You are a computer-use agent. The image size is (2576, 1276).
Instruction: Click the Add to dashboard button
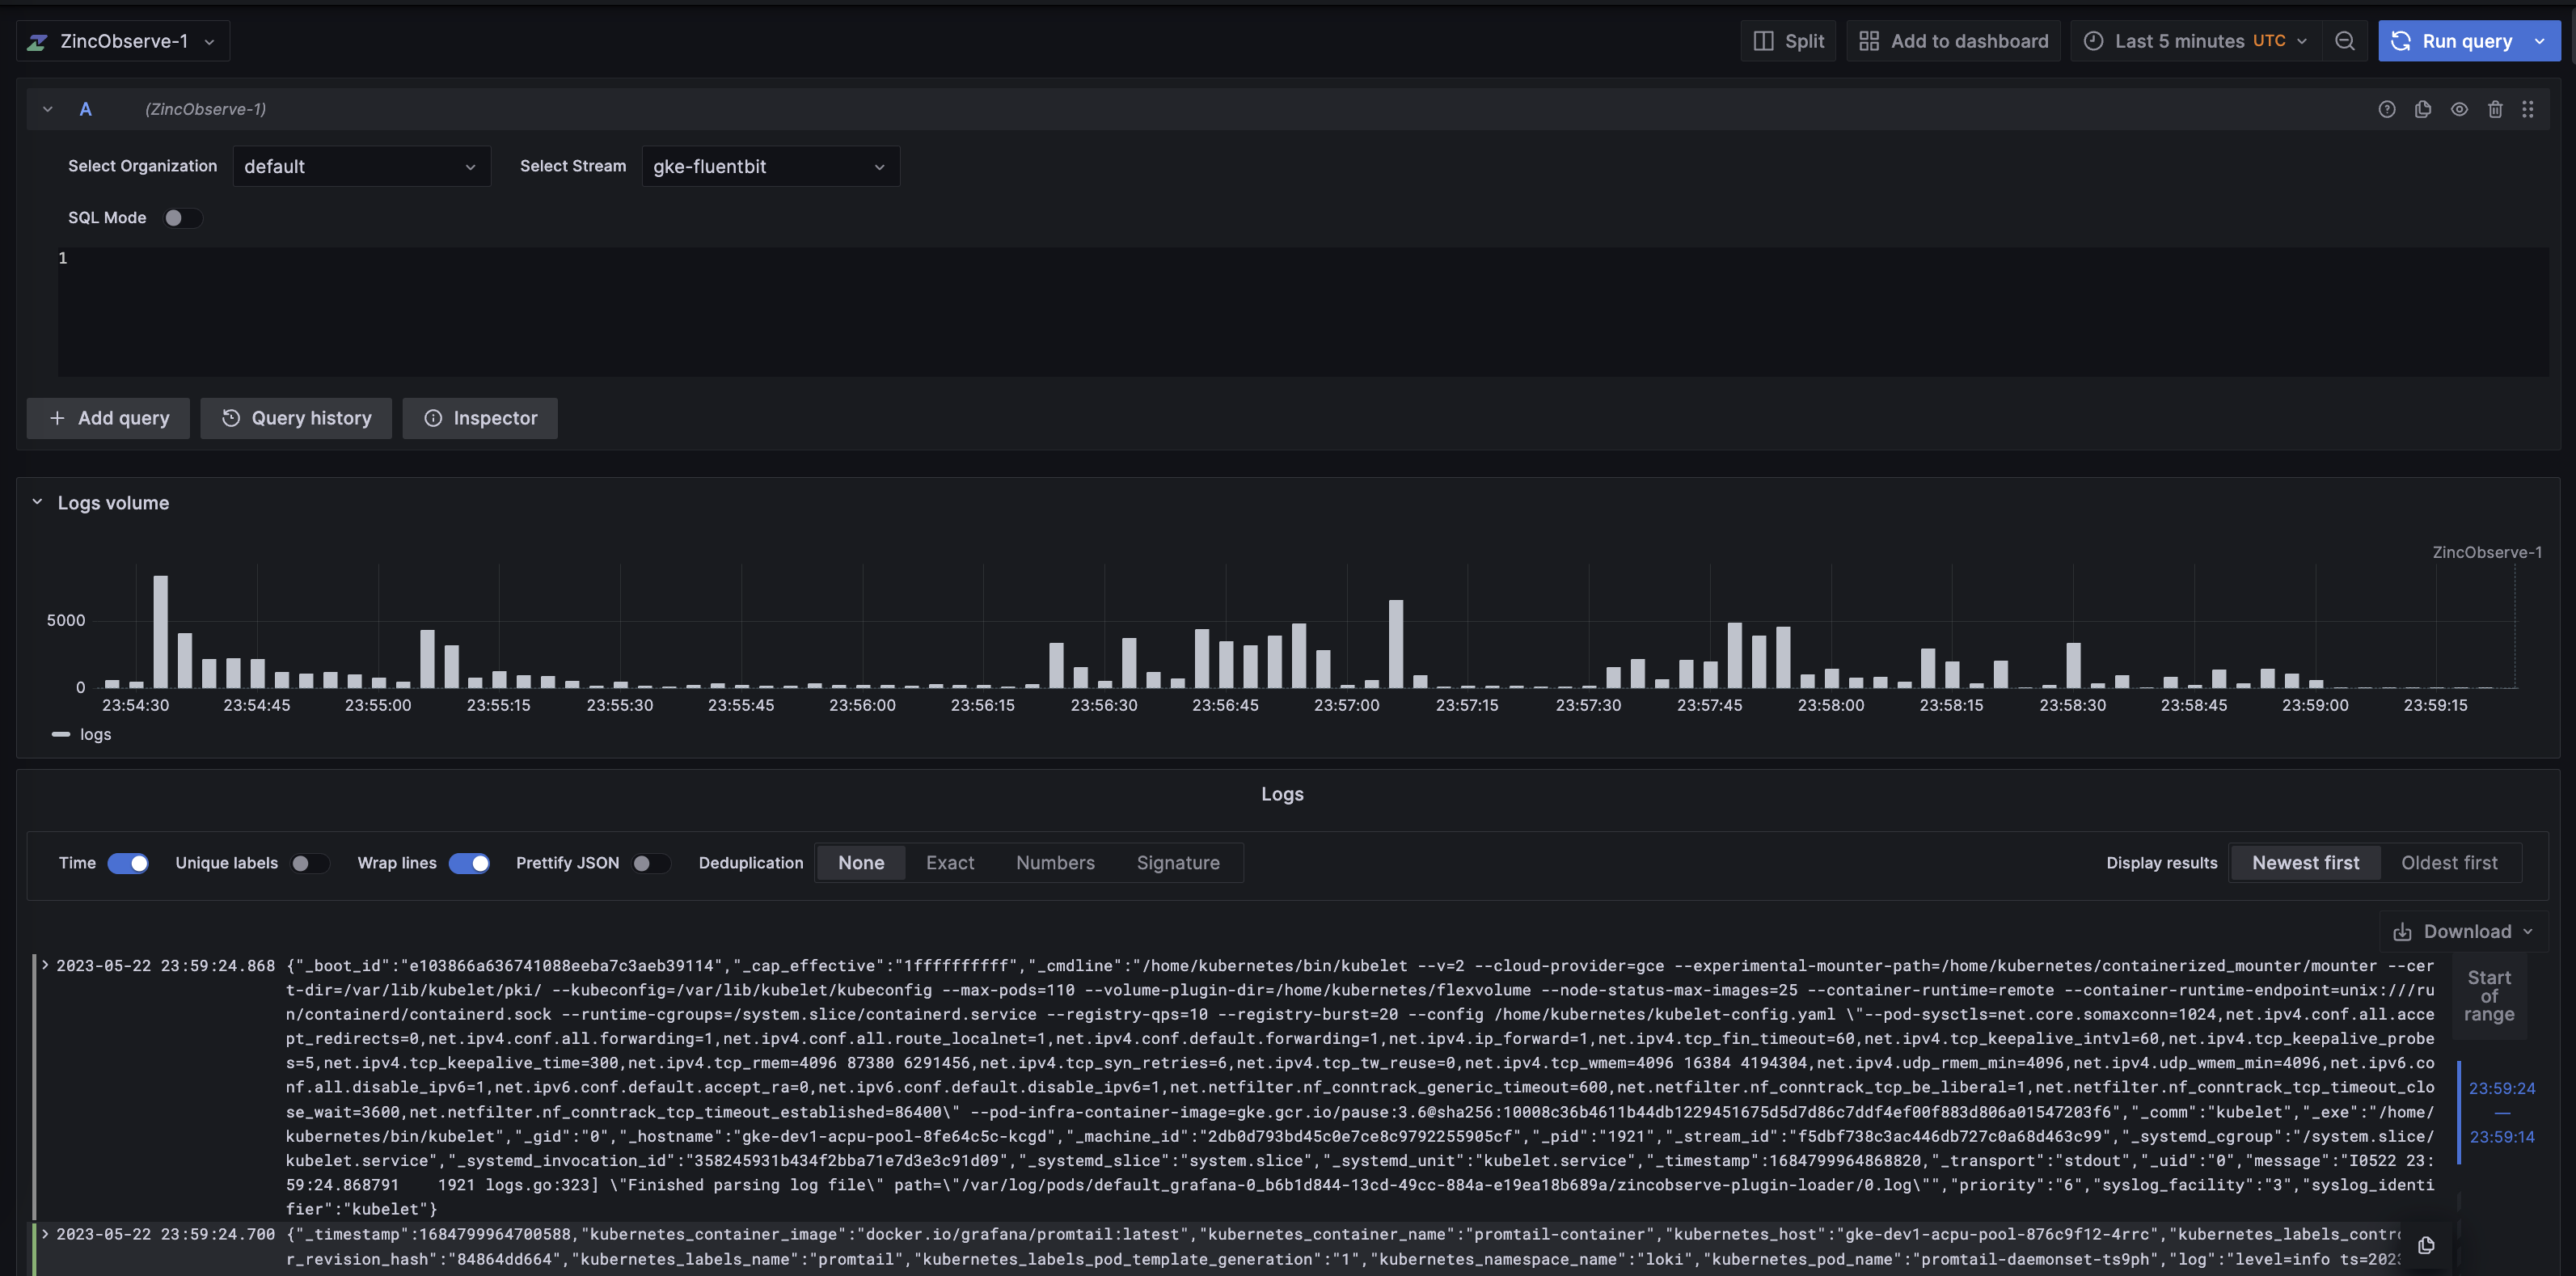[x=1953, y=41]
